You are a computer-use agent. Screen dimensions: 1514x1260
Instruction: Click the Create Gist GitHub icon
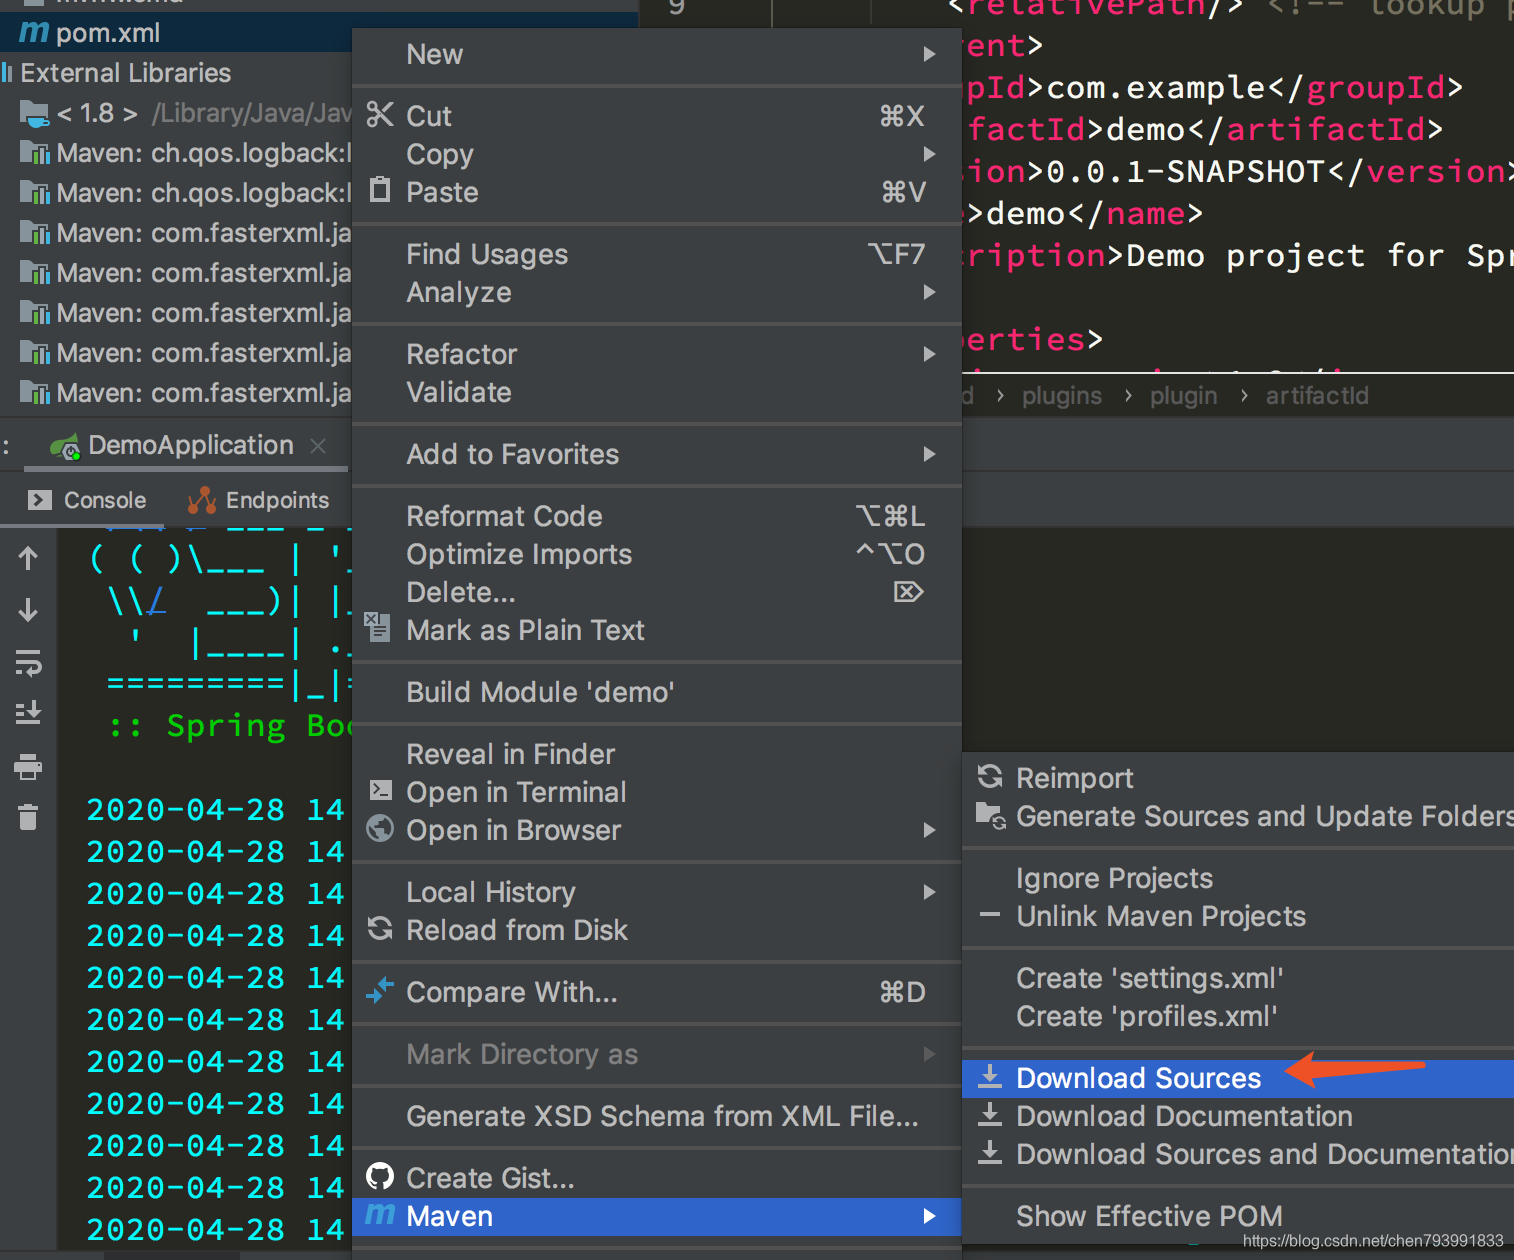pyautogui.click(x=380, y=1177)
